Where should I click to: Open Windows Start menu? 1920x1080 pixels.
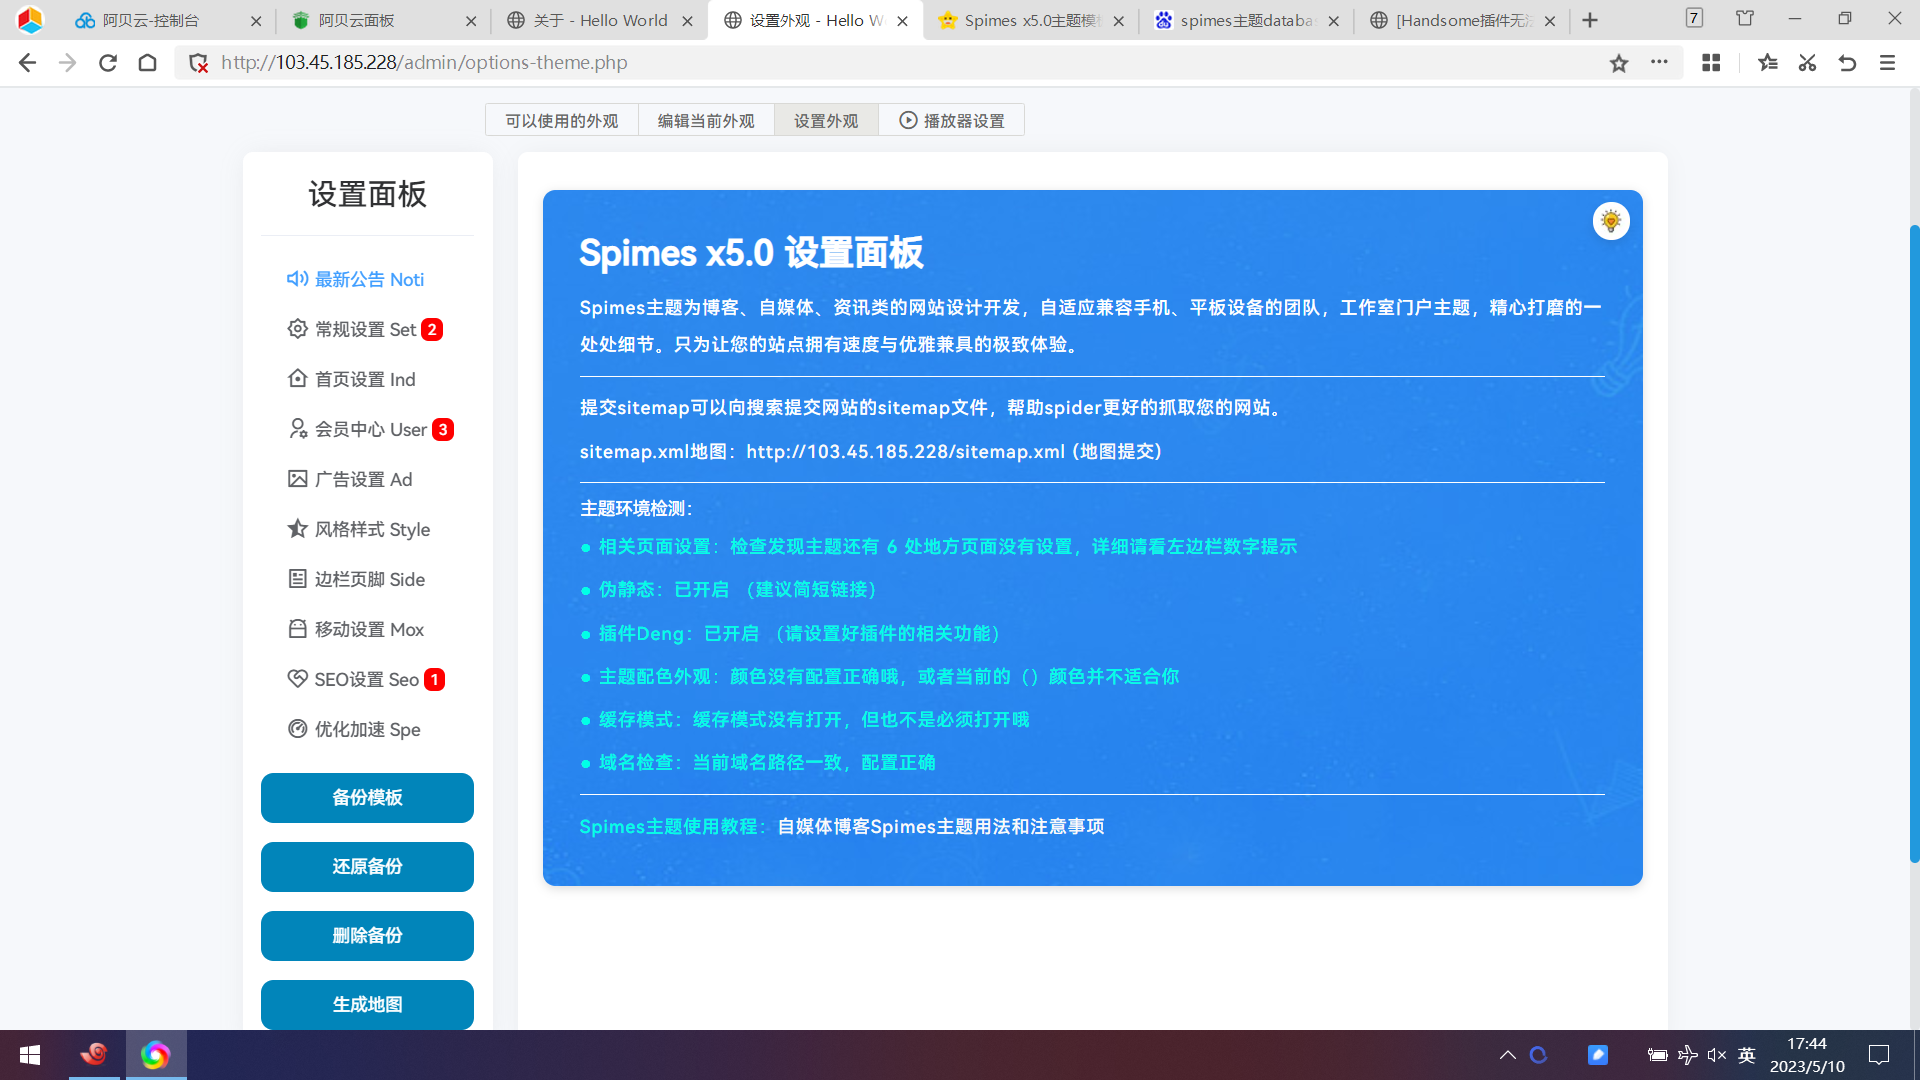point(30,1055)
